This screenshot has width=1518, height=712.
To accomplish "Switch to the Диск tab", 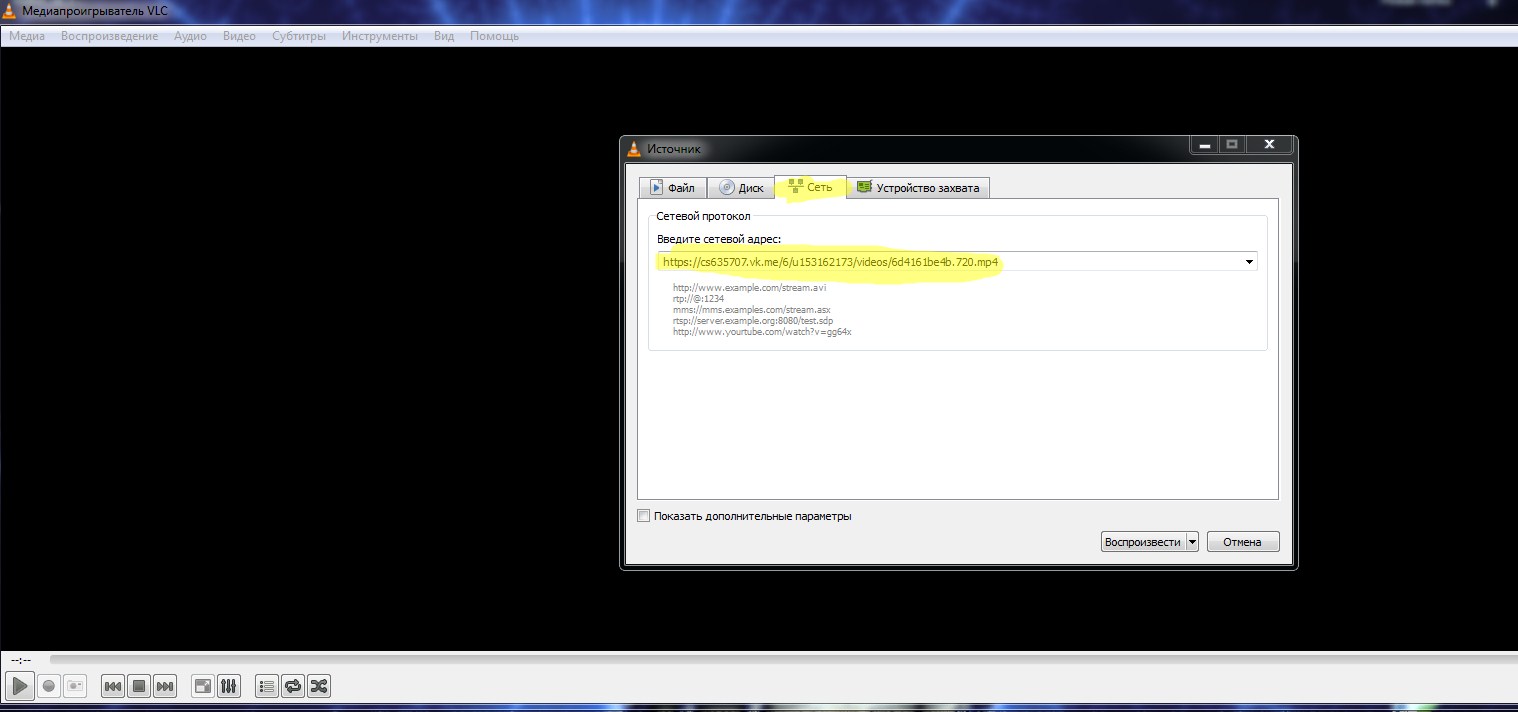I will point(741,187).
